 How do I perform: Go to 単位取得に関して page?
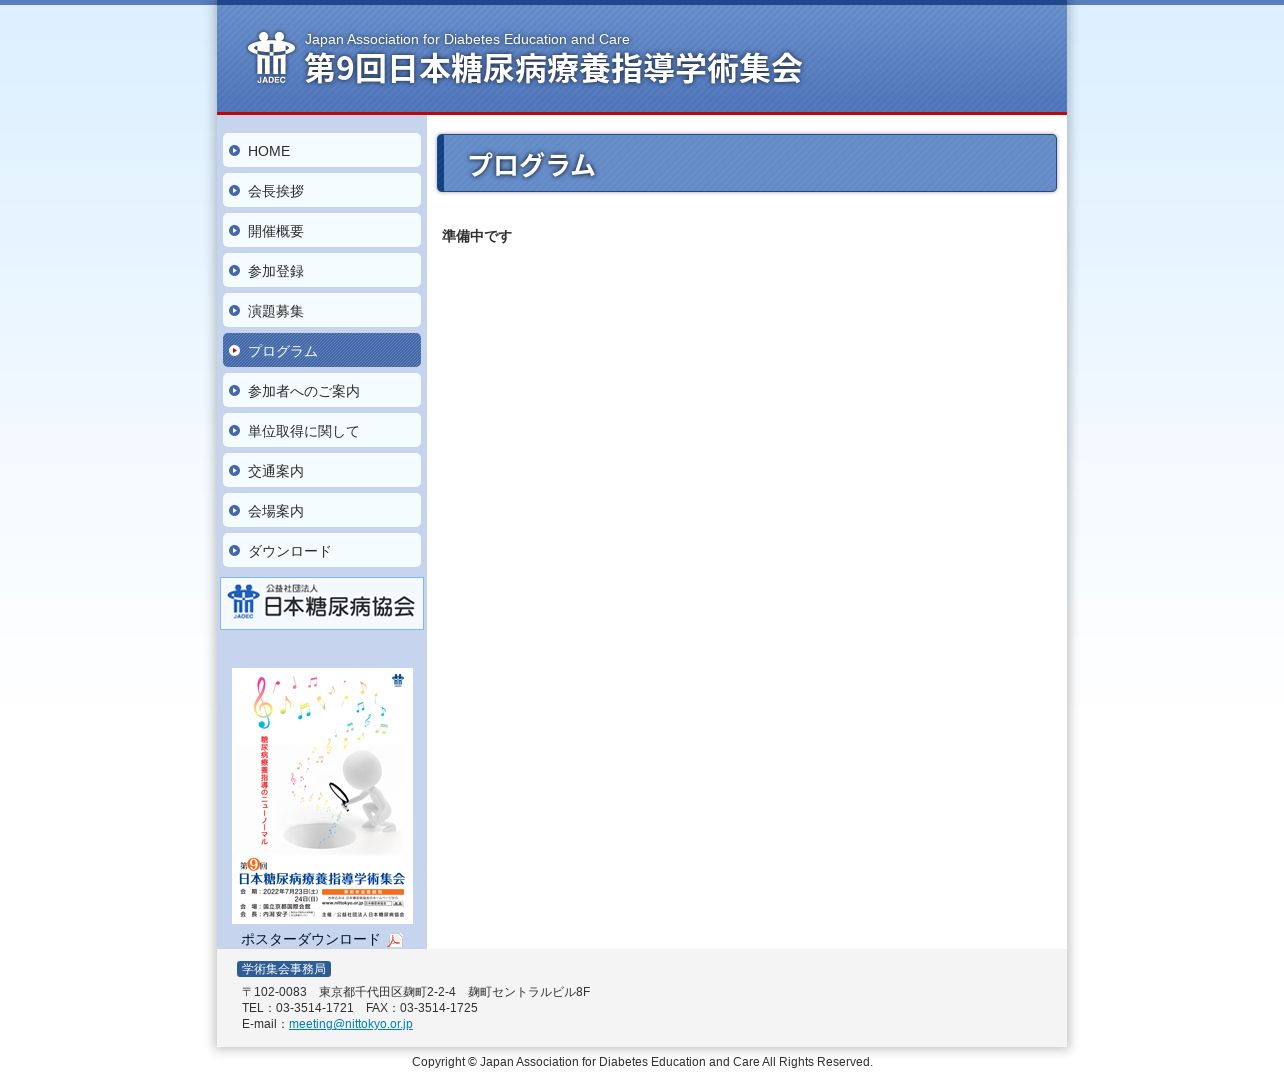click(x=322, y=430)
